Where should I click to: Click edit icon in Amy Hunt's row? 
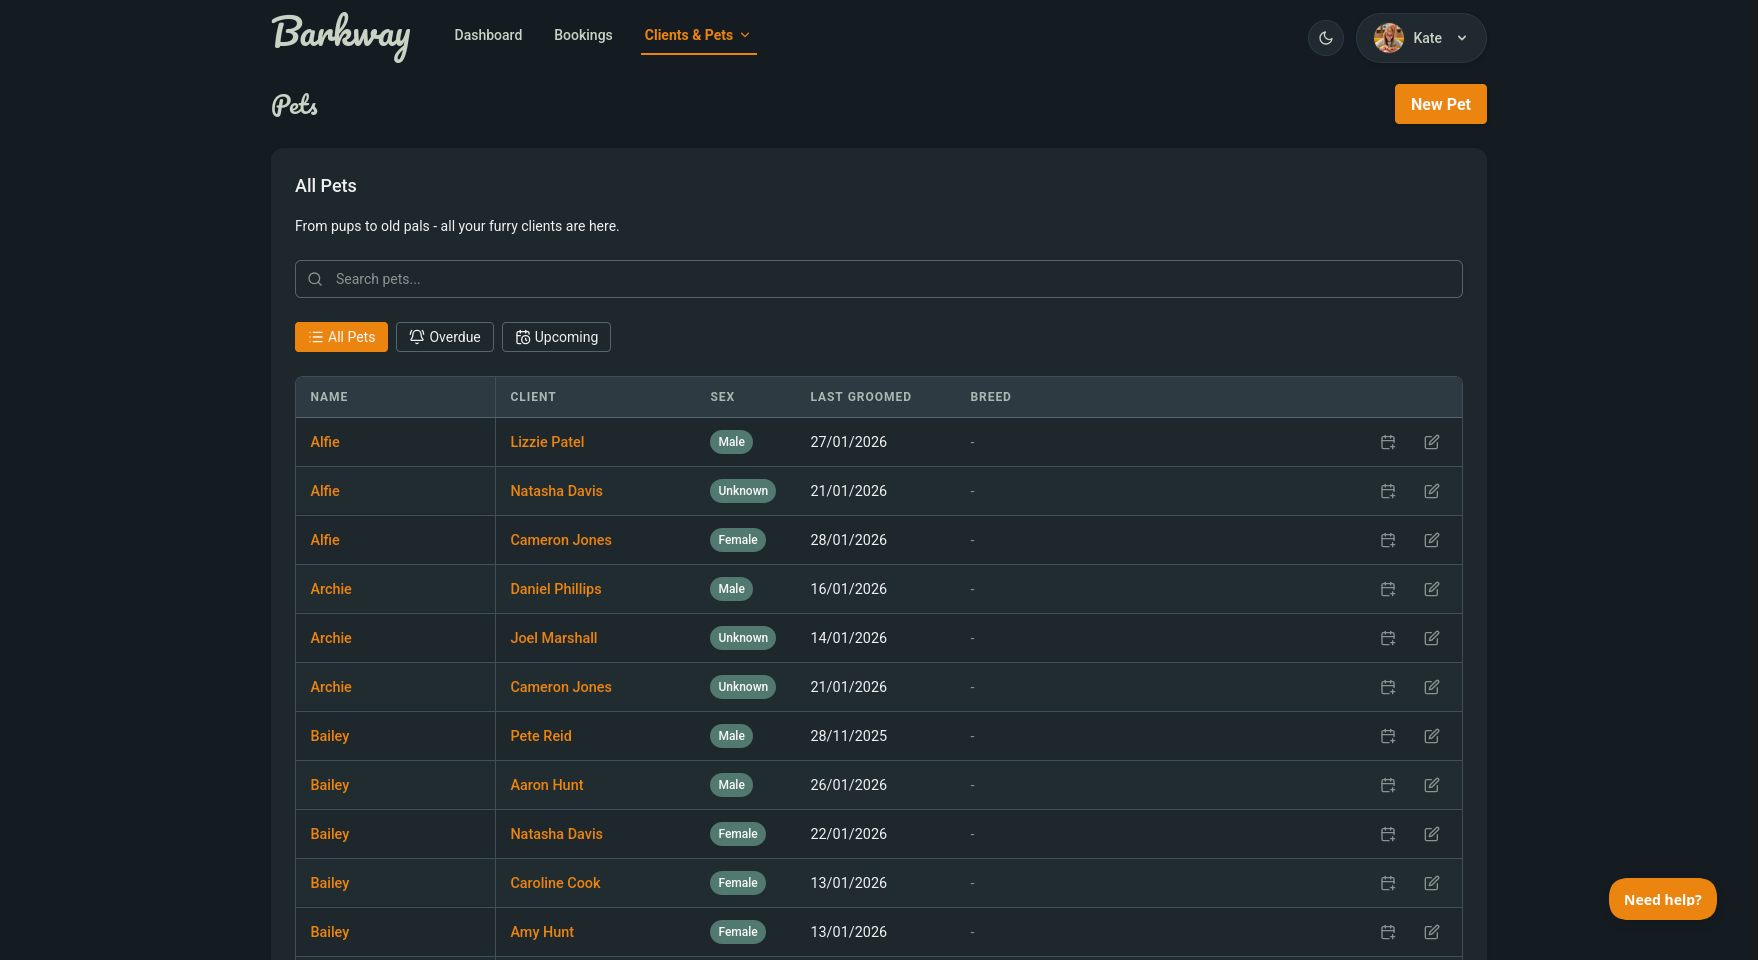tap(1432, 932)
